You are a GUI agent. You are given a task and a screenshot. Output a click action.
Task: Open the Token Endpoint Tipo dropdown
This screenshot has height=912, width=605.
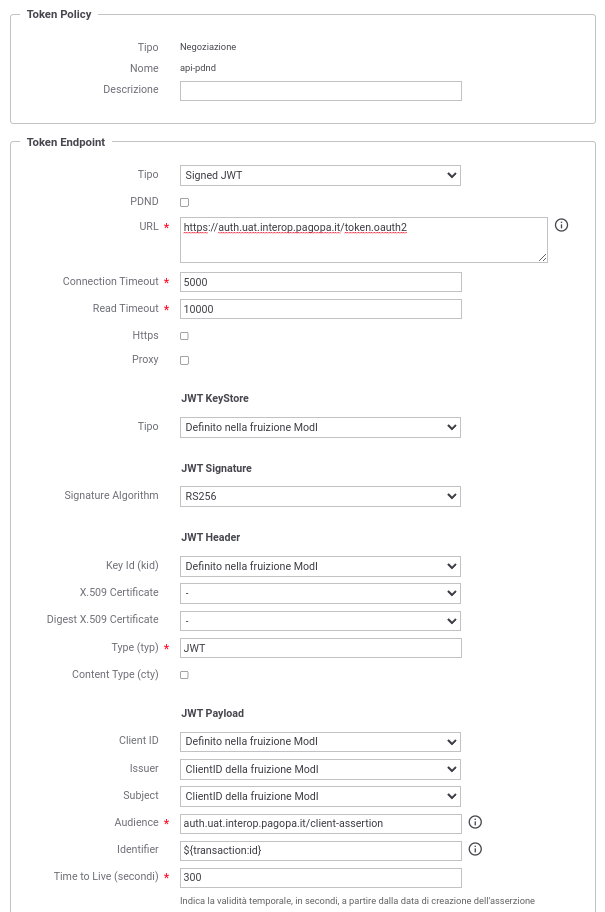click(x=320, y=175)
